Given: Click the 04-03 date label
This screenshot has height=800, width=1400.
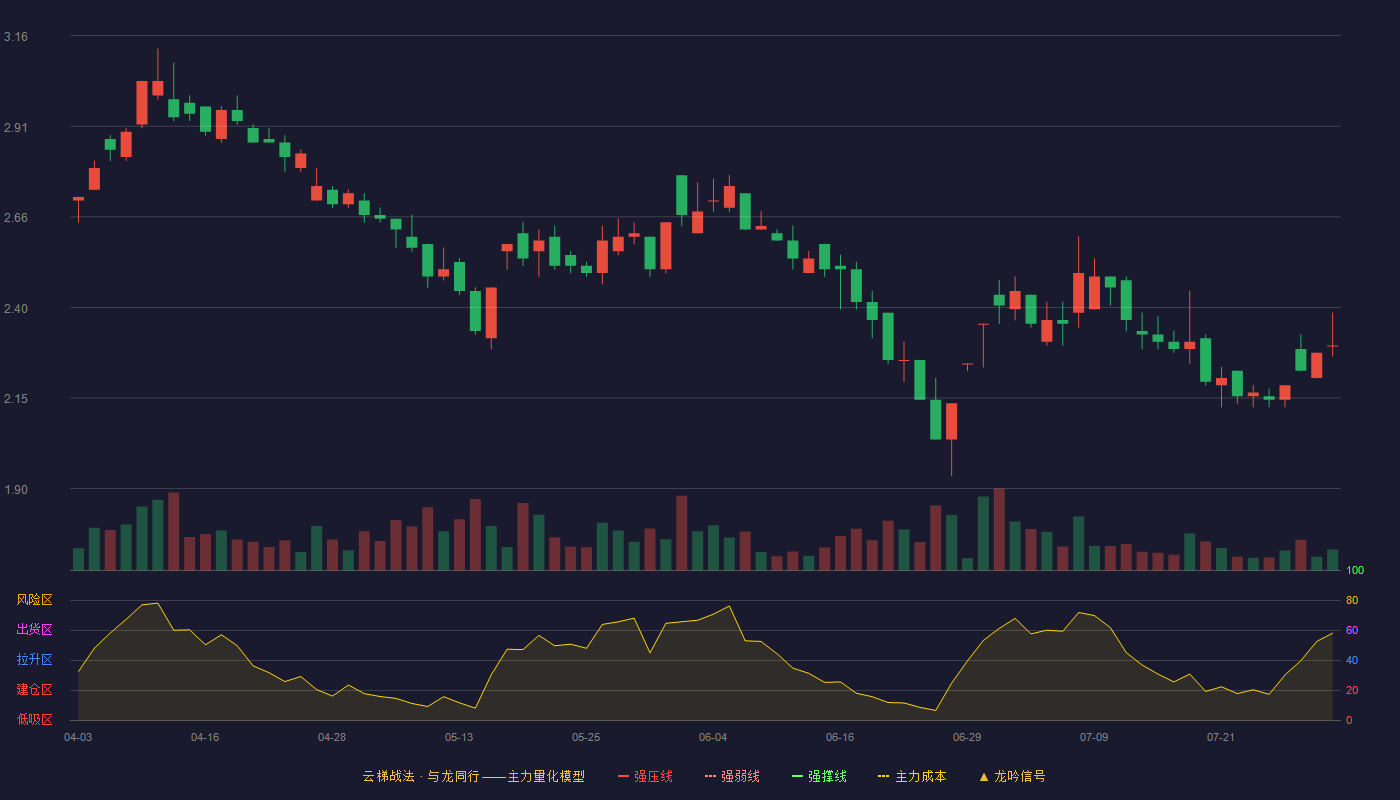Looking at the screenshot, I should pyautogui.click(x=78, y=737).
